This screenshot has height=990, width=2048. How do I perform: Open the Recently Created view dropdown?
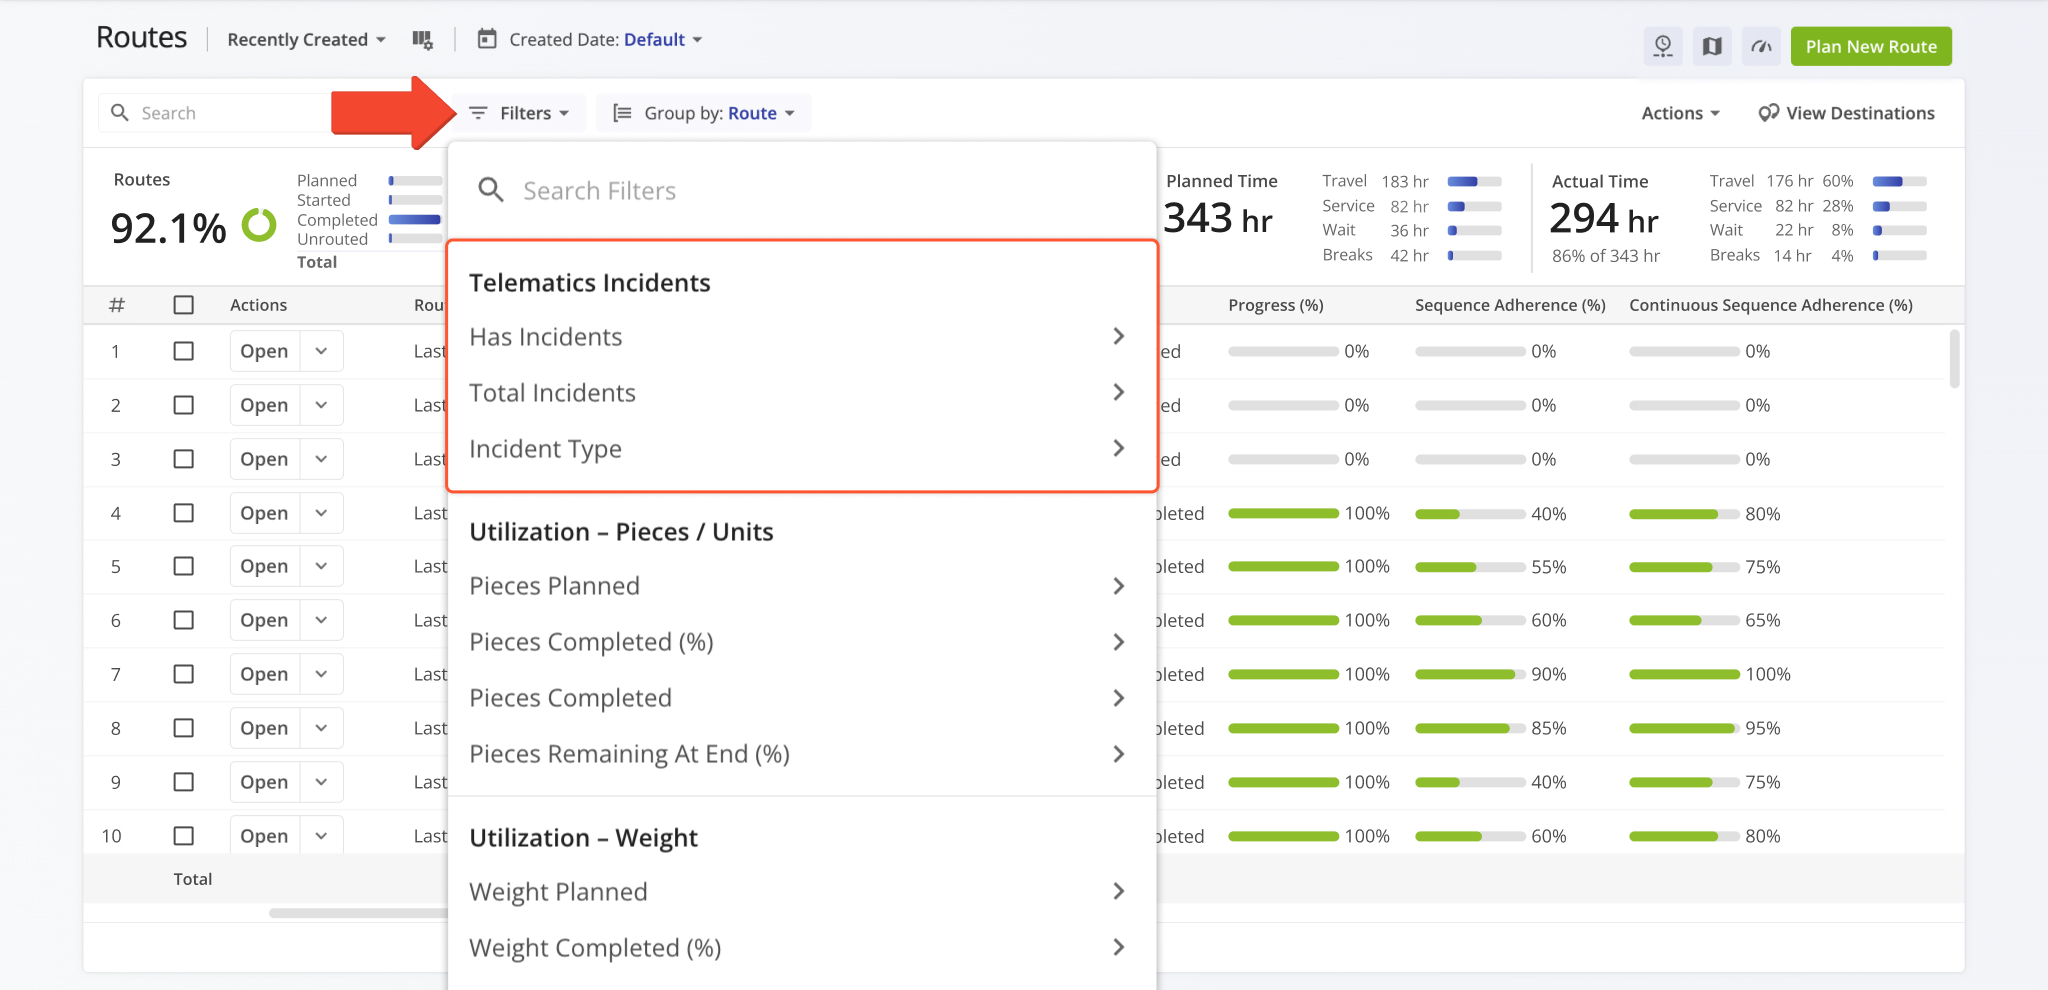(306, 40)
